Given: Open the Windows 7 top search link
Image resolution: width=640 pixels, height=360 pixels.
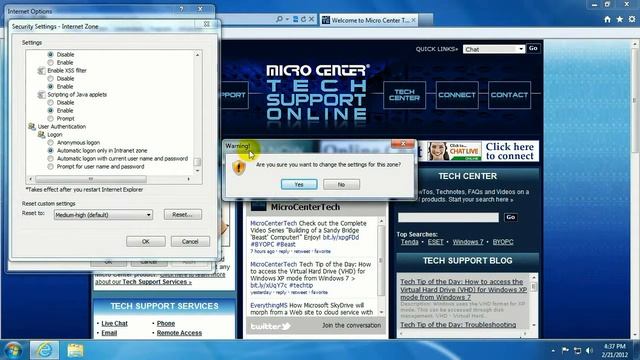Looking at the screenshot, I should [468, 242].
